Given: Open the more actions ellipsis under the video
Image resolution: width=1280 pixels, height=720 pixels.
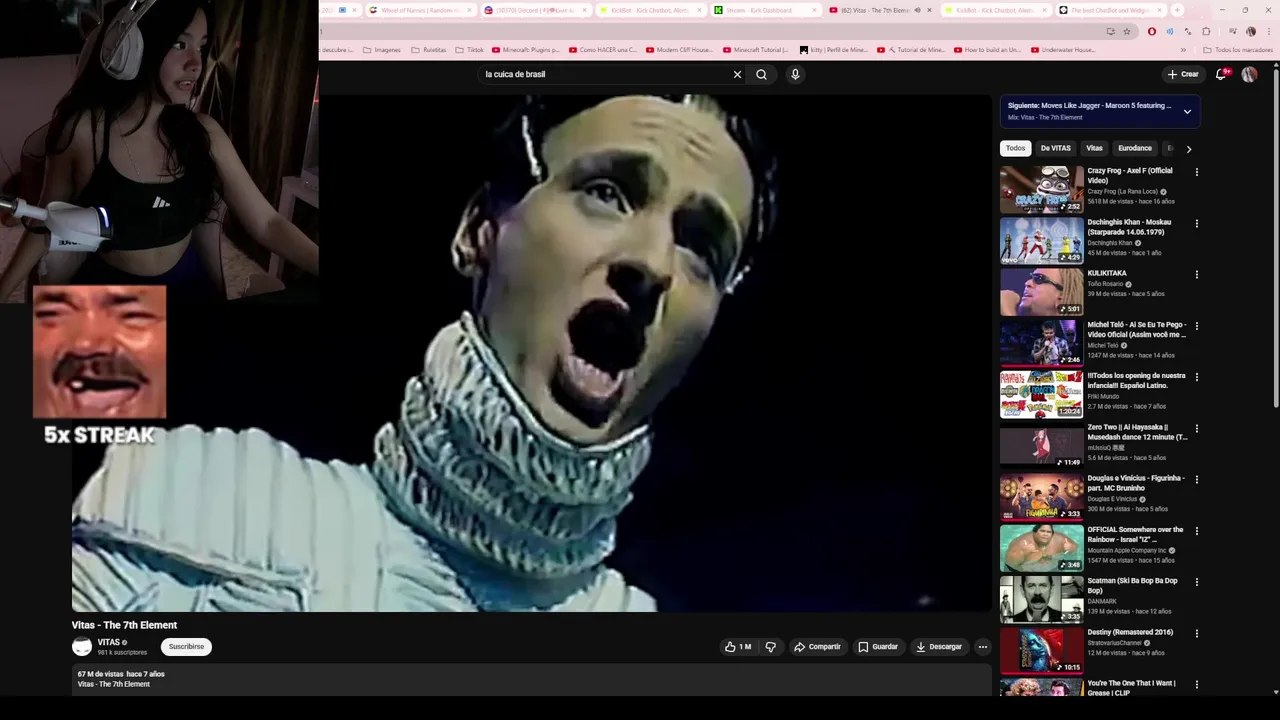Looking at the screenshot, I should [982, 647].
